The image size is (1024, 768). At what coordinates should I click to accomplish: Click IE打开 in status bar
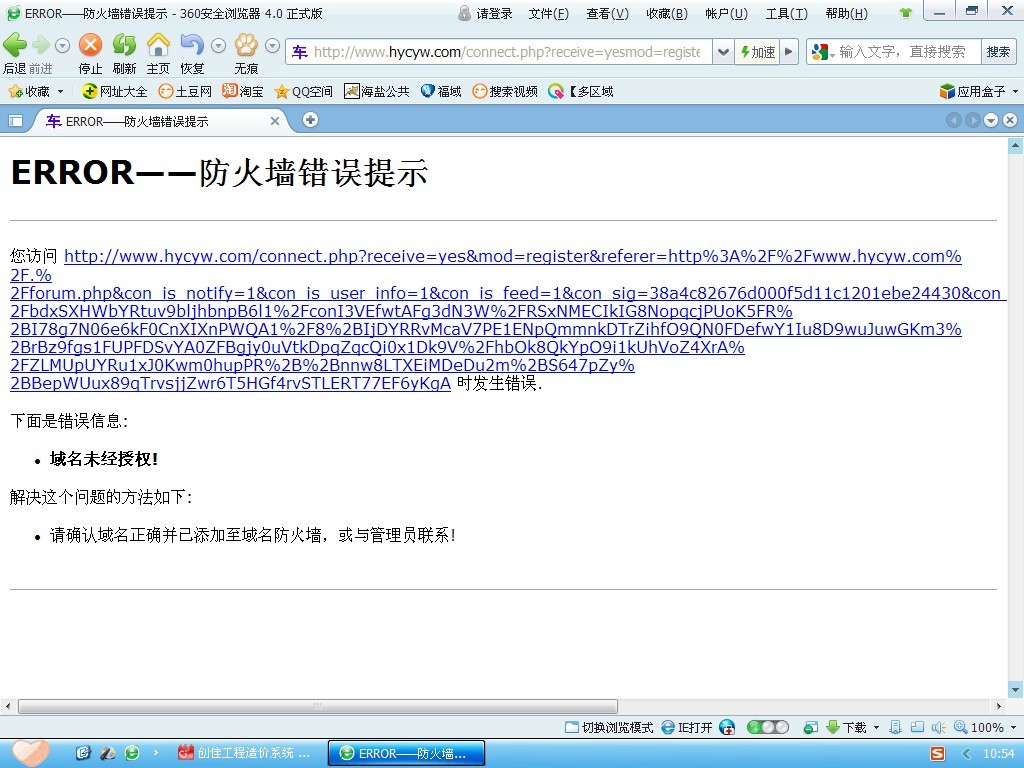(x=686, y=728)
